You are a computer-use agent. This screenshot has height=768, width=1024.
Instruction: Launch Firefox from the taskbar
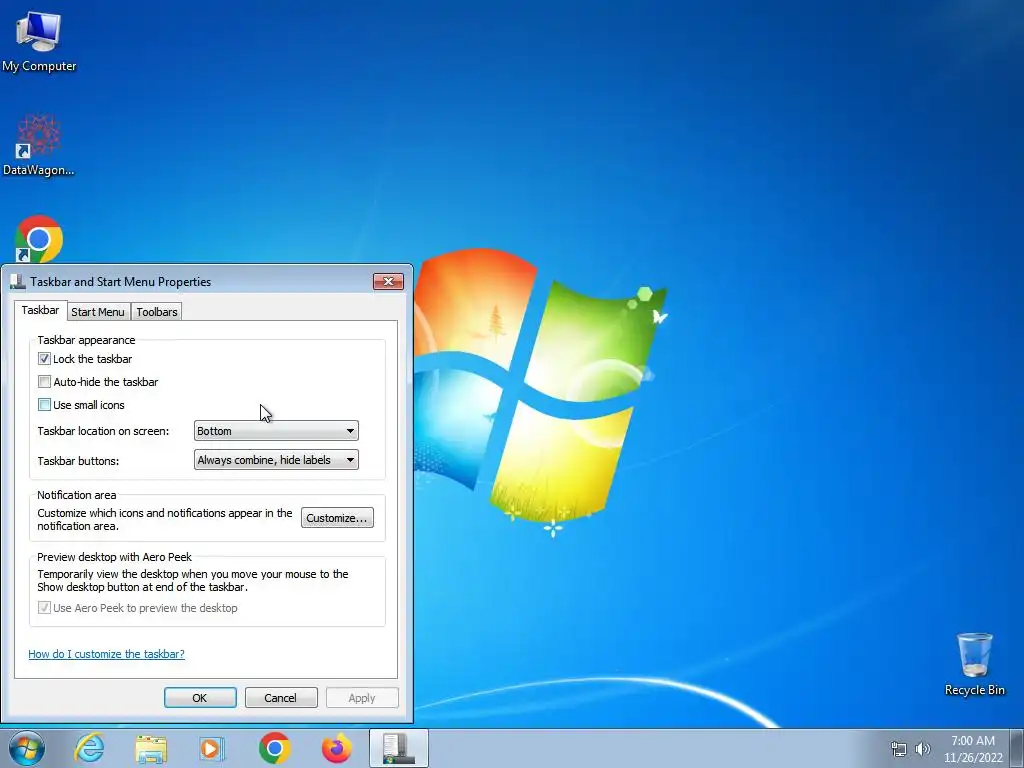pos(337,748)
